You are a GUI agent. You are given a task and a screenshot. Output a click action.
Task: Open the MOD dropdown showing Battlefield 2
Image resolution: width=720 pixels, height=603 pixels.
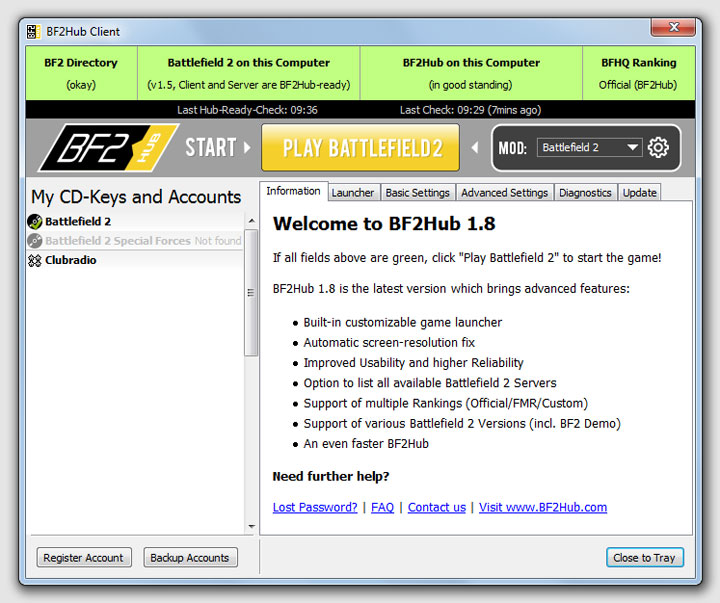[x=590, y=147]
